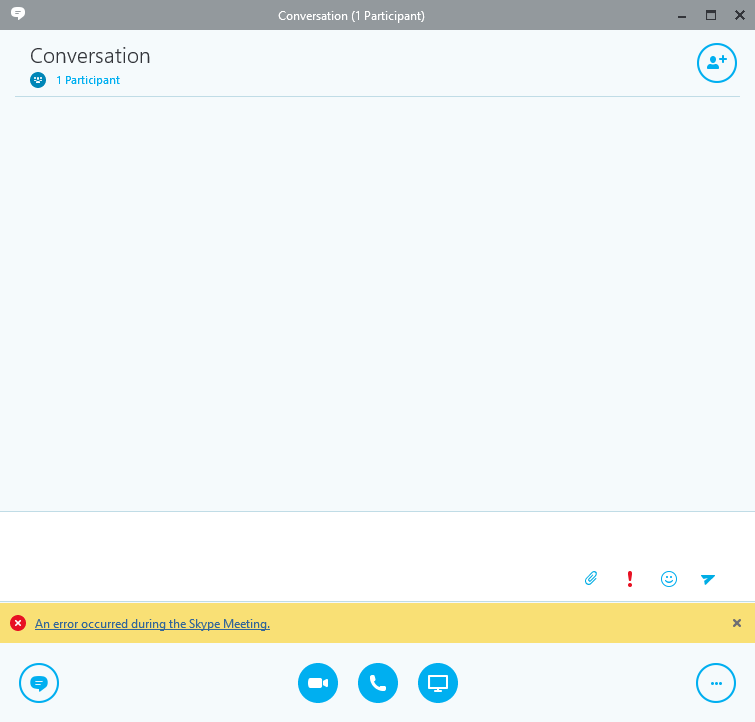Viewport: 755px width, 722px height.
Task: Click the conversation icon in the title bar
Action: (x=18, y=13)
